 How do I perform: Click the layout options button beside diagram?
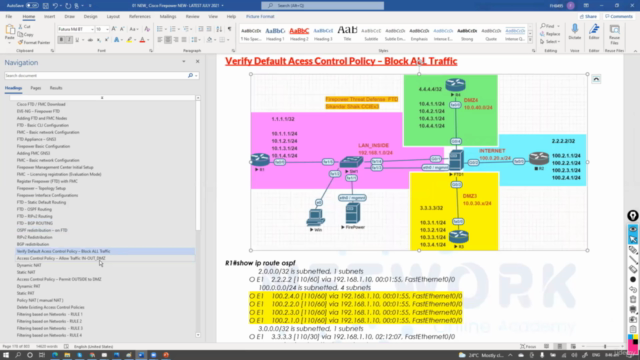click(x=596, y=79)
